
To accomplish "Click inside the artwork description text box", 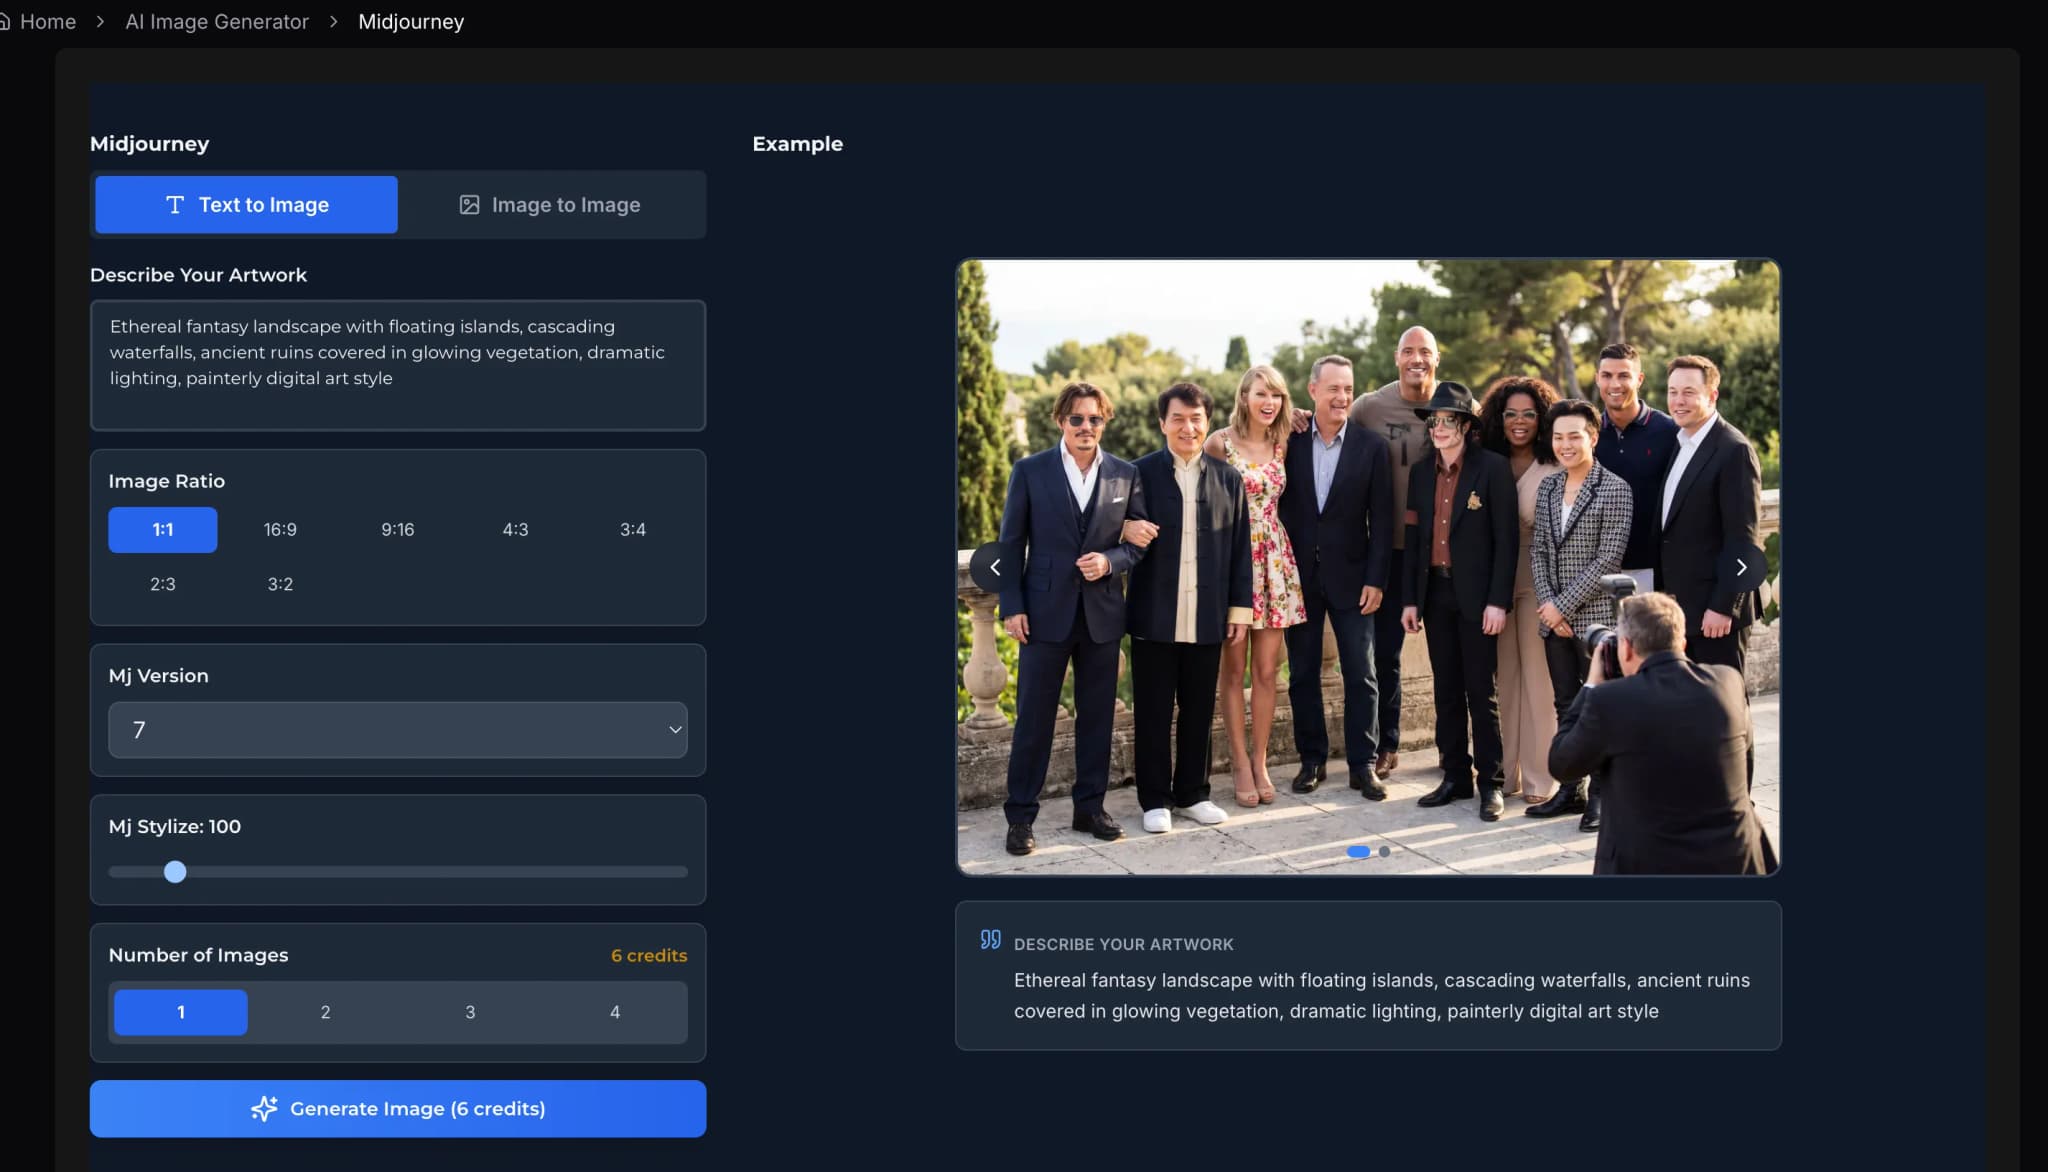I will tap(397, 365).
